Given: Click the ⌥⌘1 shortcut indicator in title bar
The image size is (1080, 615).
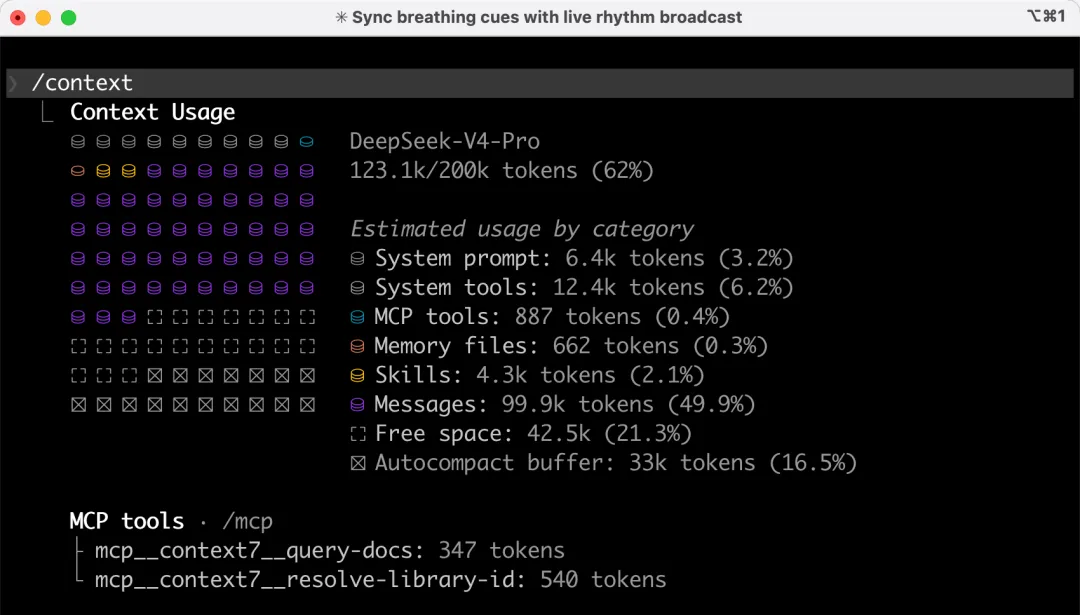Looking at the screenshot, I should (x=1046, y=17).
